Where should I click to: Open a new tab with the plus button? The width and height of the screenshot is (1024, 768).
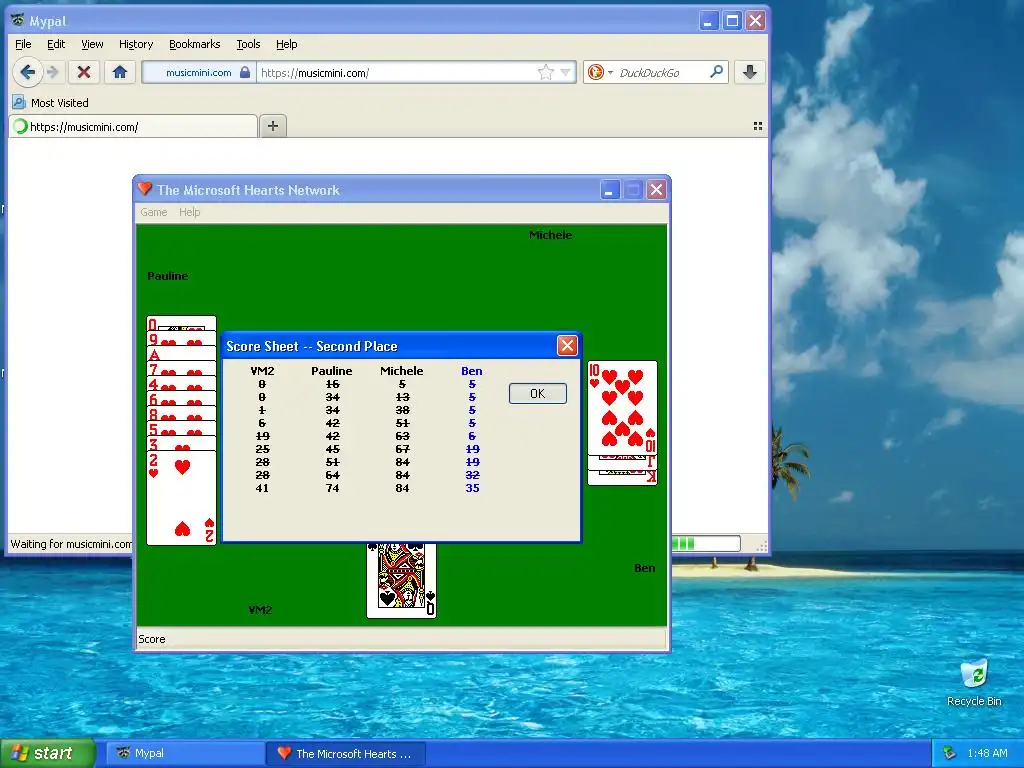point(273,126)
